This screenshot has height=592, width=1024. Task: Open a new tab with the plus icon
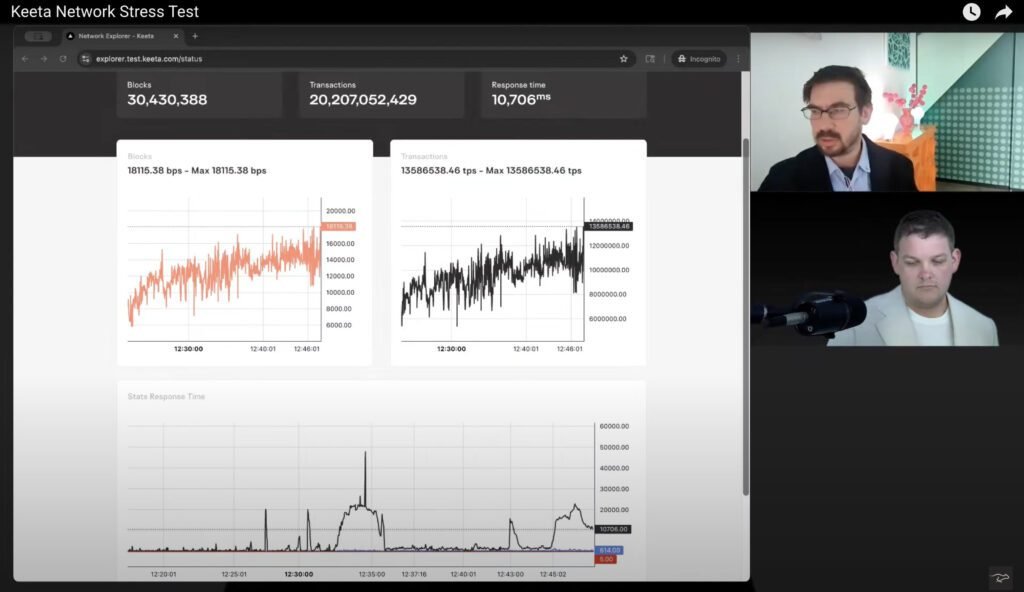195,36
